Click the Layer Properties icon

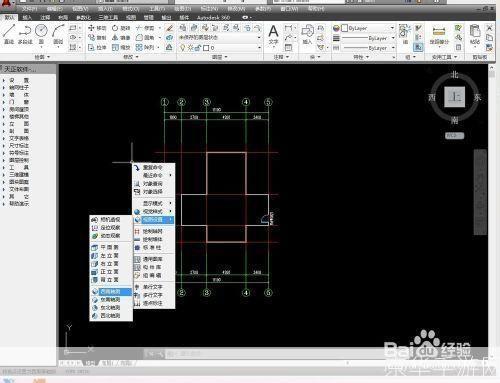(183, 28)
